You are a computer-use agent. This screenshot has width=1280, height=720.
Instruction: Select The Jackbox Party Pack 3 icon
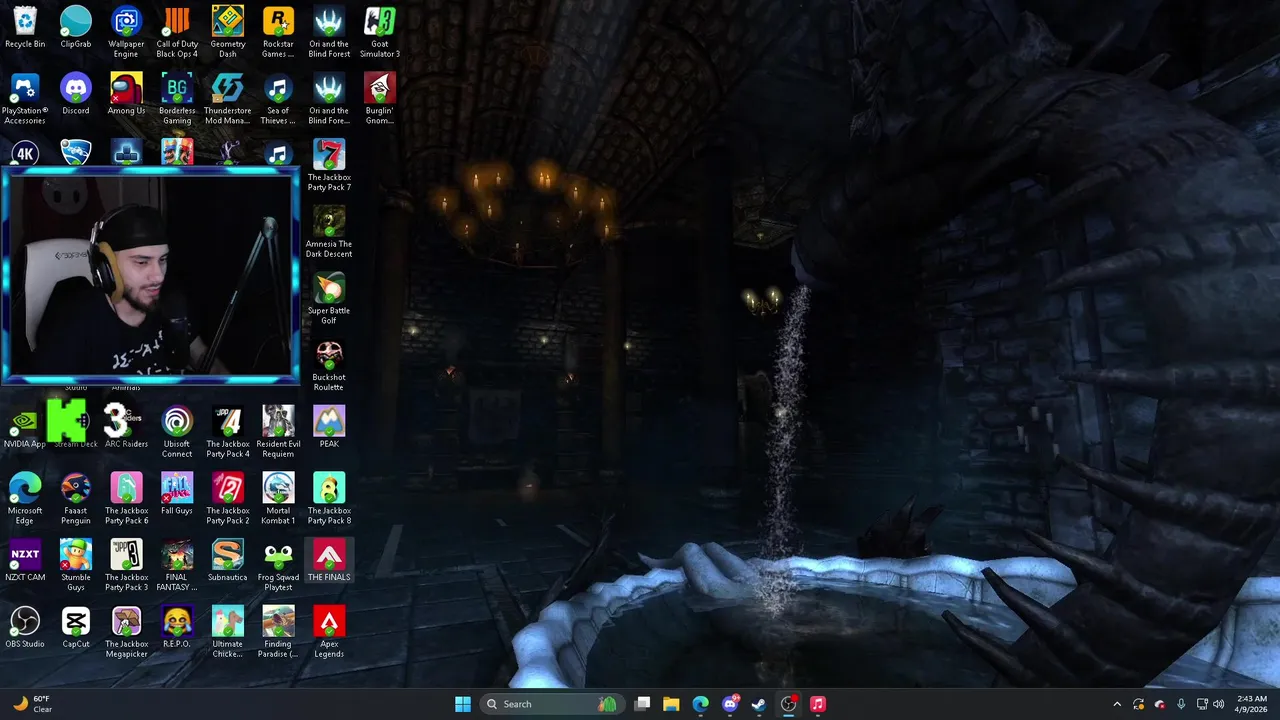pos(126,566)
